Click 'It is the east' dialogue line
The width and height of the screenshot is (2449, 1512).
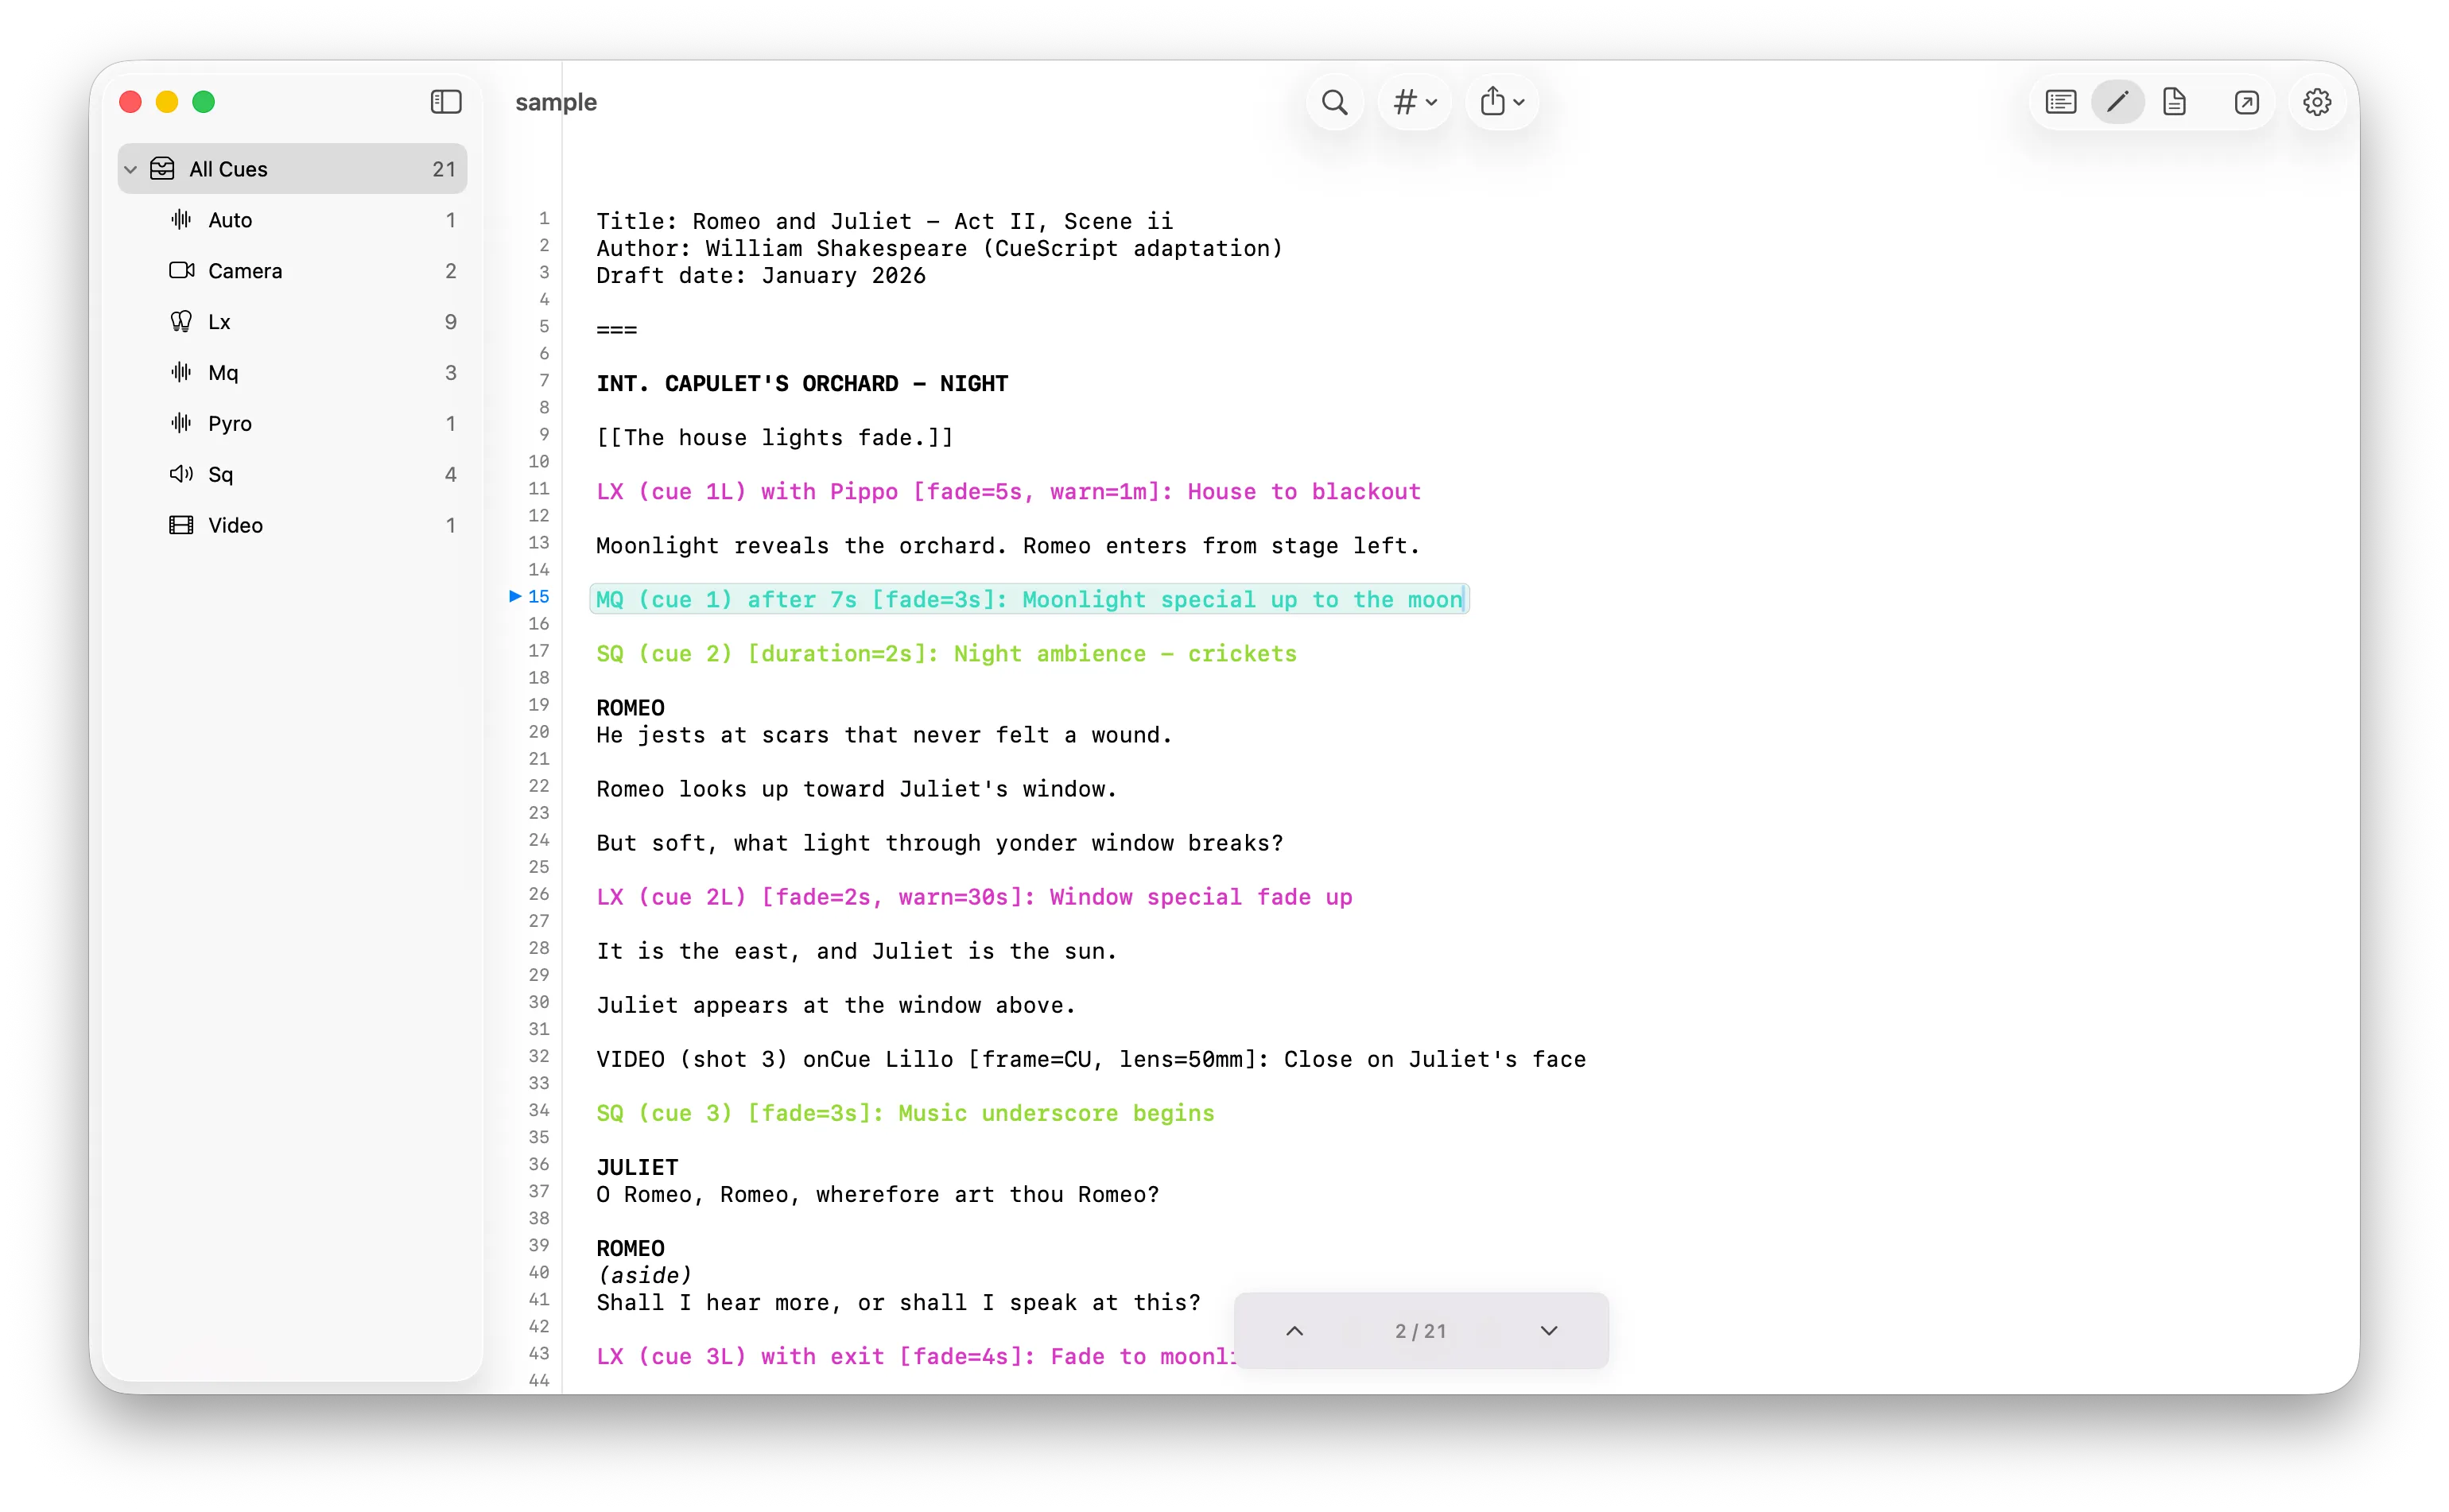[x=856, y=951]
